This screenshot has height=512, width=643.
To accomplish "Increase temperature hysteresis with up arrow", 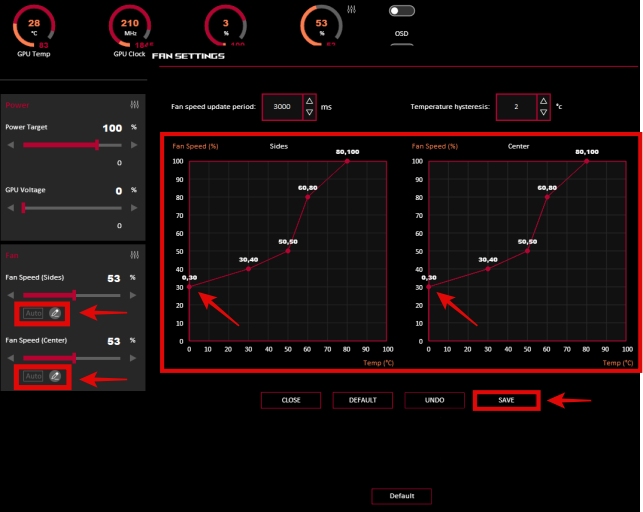I will coord(544,101).
